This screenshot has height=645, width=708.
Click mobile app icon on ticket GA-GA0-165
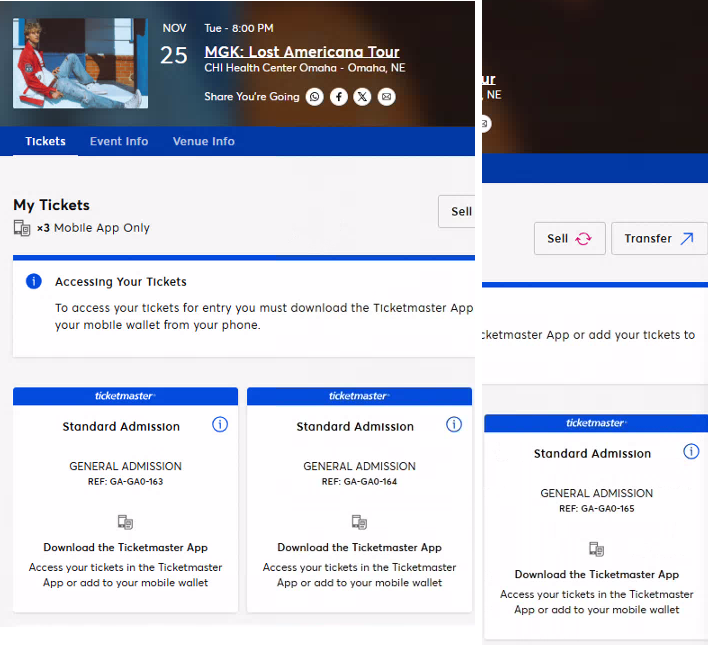596,549
